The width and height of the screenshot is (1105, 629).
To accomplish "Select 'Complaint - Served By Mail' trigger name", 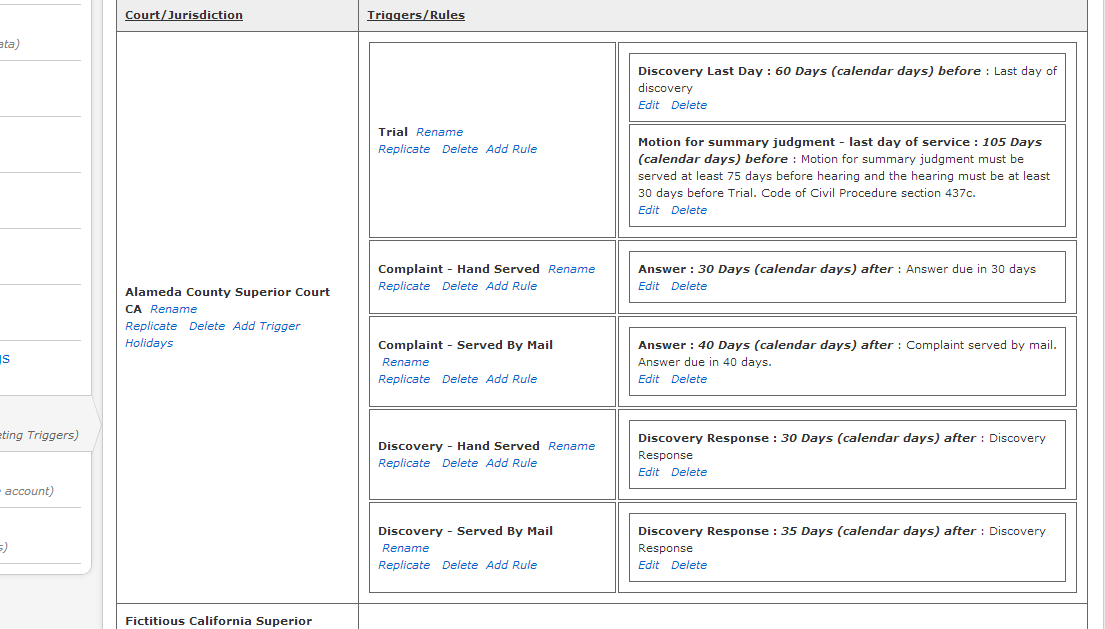I will pos(465,345).
